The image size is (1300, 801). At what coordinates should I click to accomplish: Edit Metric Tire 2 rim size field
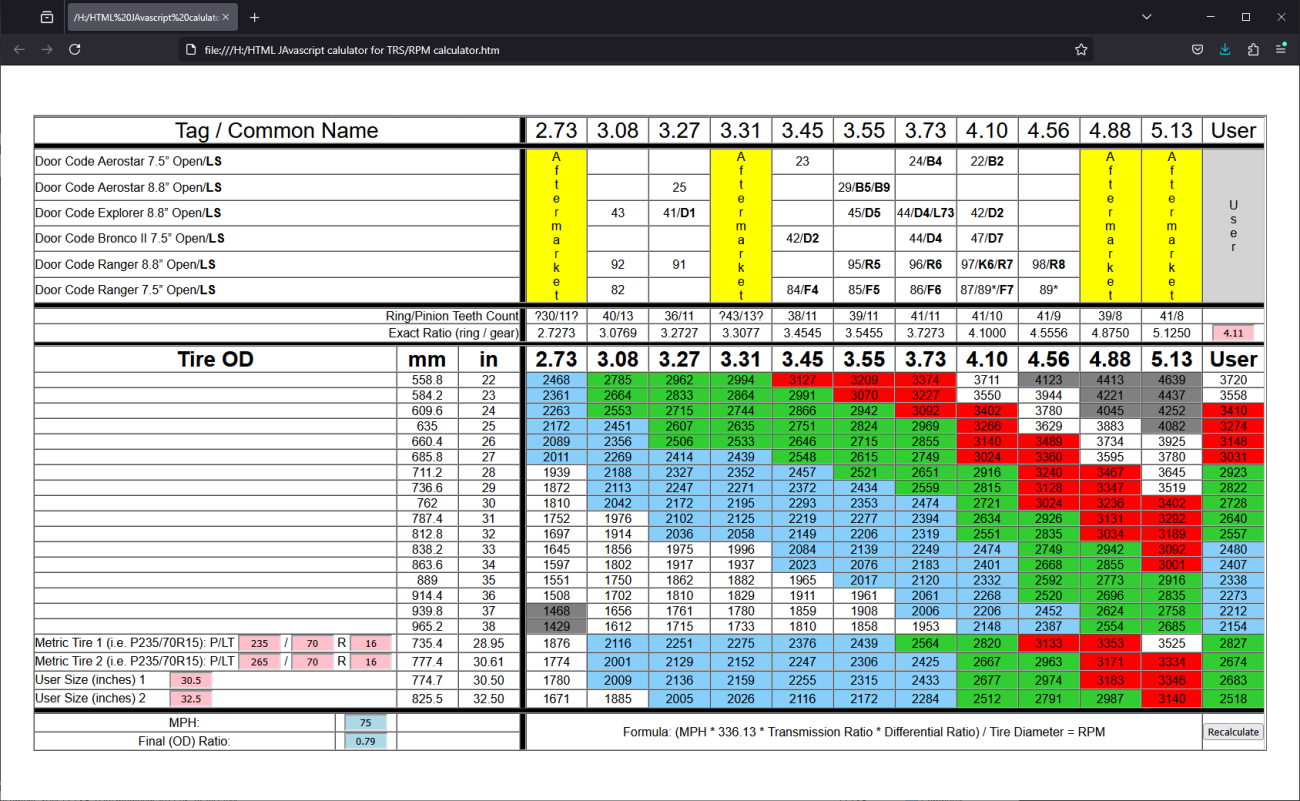[370, 662]
